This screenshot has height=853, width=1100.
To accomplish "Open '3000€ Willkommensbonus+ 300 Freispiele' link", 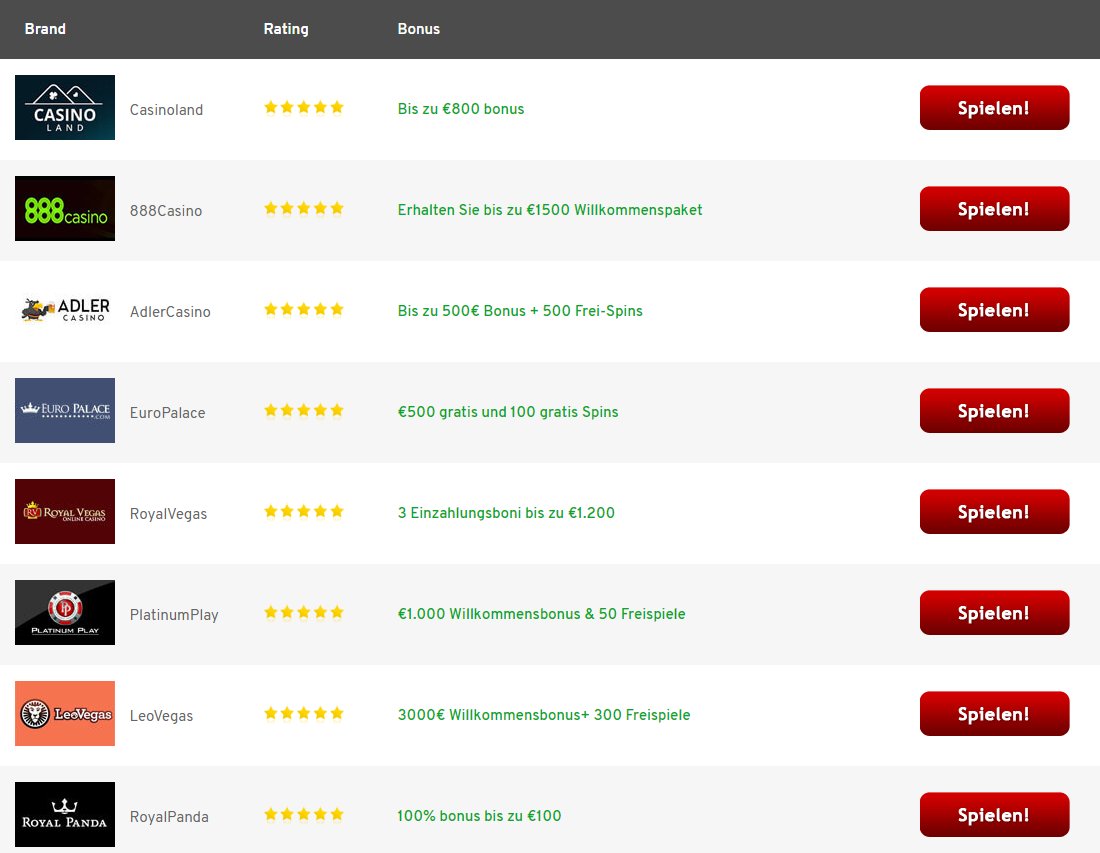I will pyautogui.click(x=544, y=715).
